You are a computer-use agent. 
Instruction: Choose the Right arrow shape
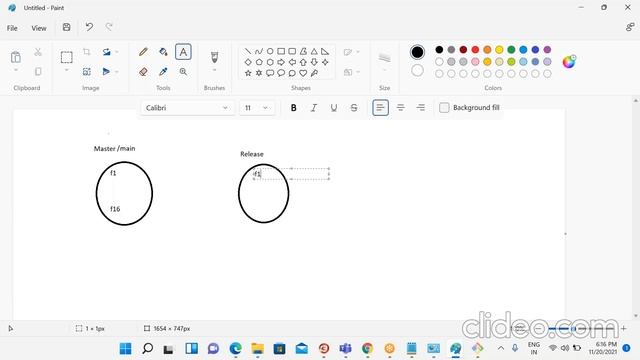pyautogui.click(x=281, y=62)
